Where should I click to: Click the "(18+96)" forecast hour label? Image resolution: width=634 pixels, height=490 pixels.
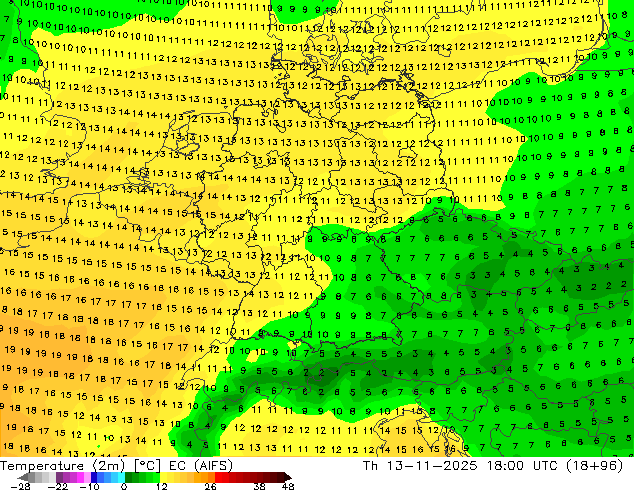pos(596,466)
